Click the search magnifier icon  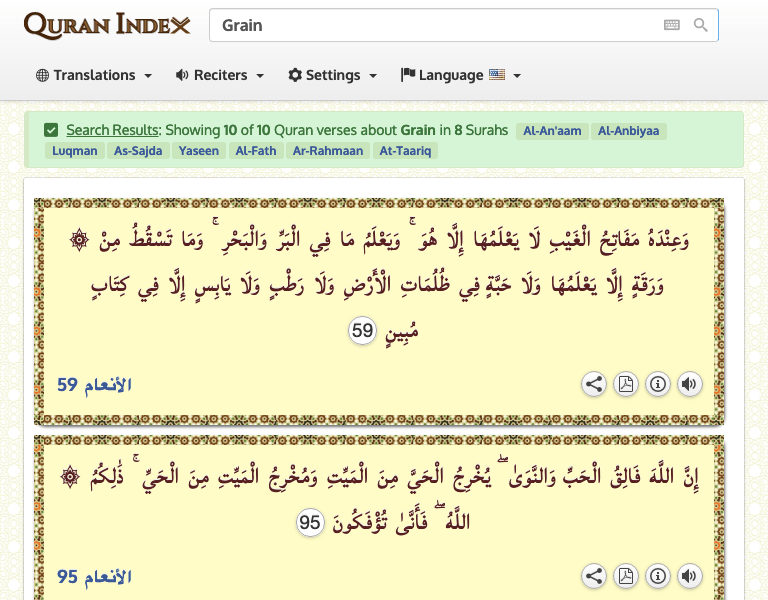pos(701,26)
